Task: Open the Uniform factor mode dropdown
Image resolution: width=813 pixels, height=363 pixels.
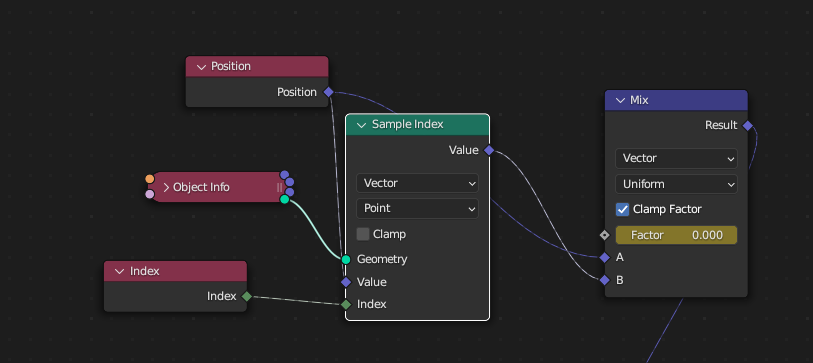Action: [676, 184]
